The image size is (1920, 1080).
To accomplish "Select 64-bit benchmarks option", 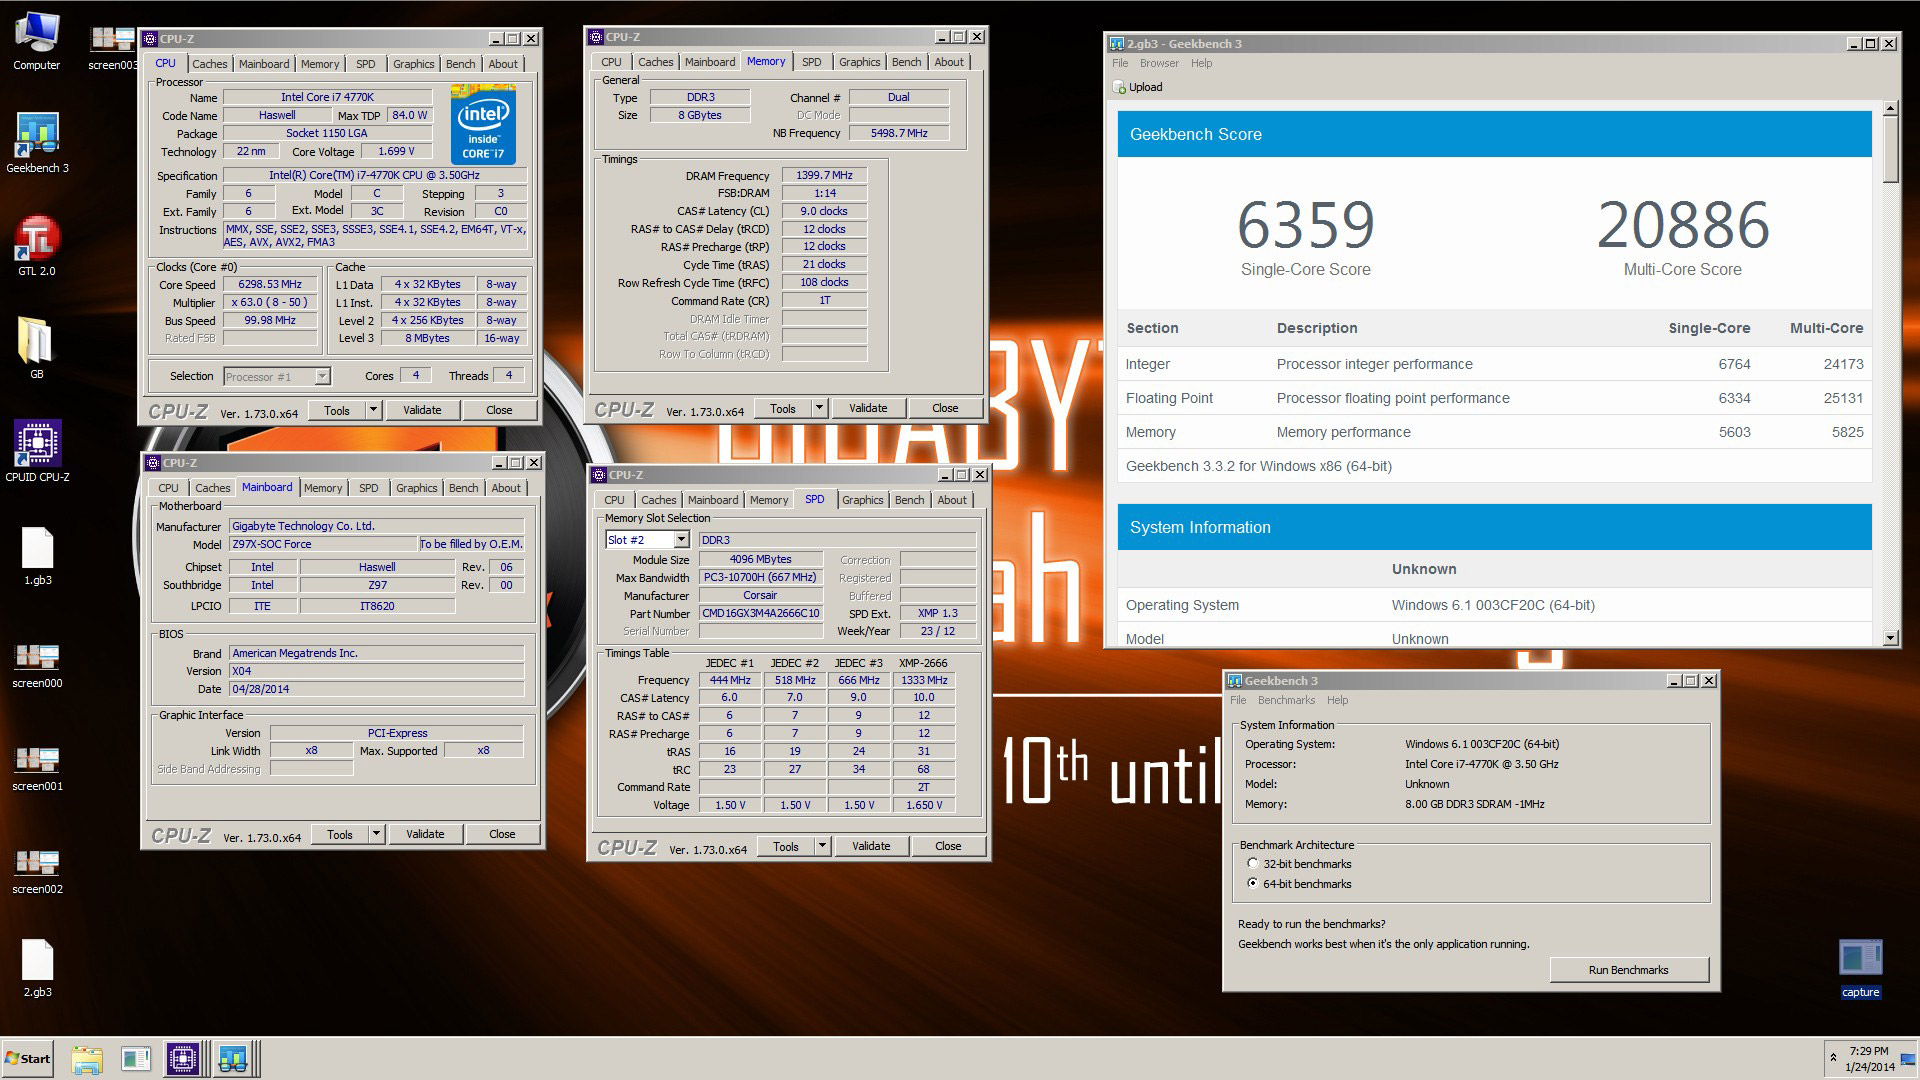I will [x=1253, y=884].
